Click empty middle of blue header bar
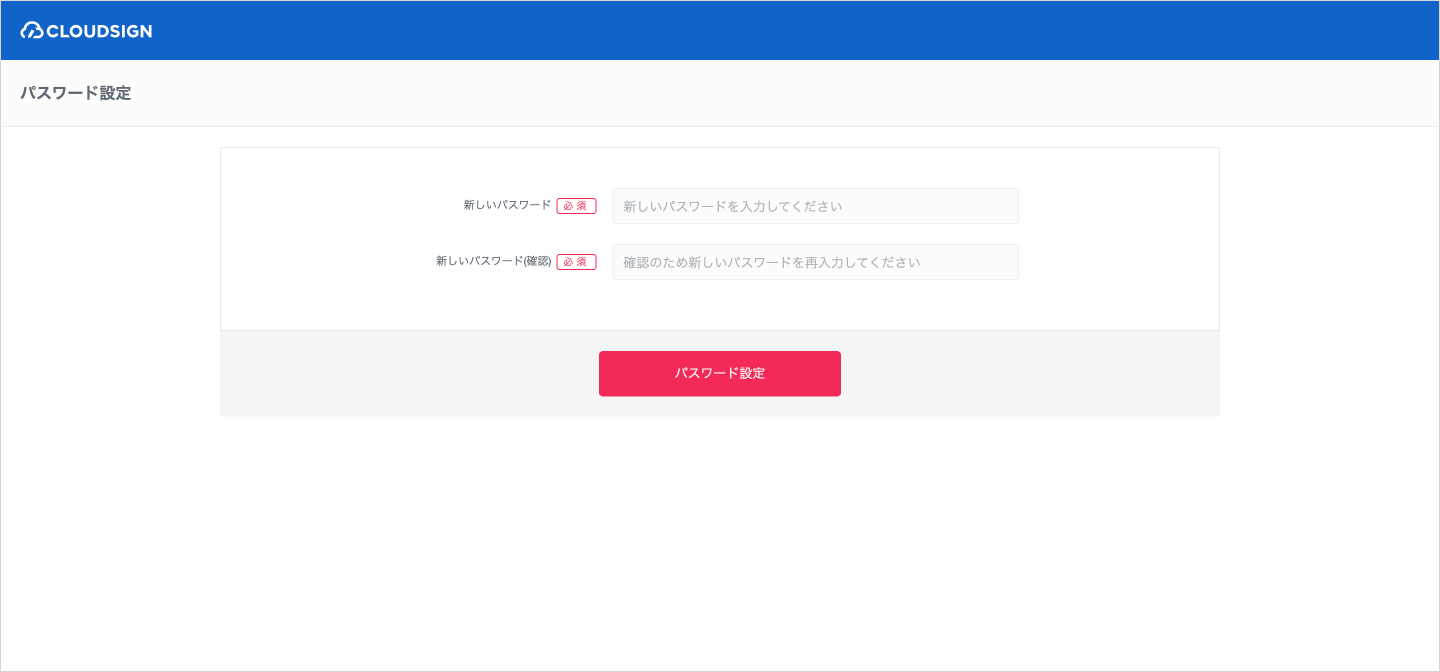The width and height of the screenshot is (1440, 672). click(720, 30)
